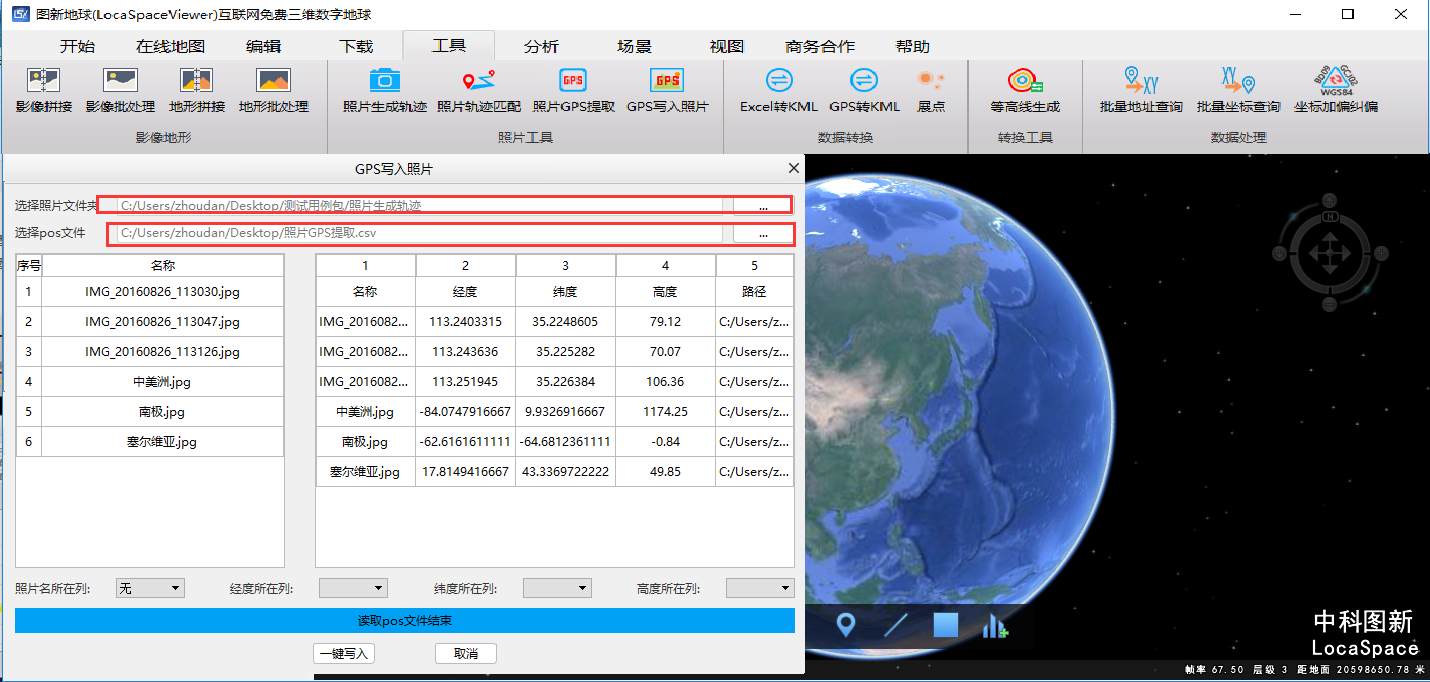
Task: Open the 帮助 ribbon tab
Action: pos(913,46)
